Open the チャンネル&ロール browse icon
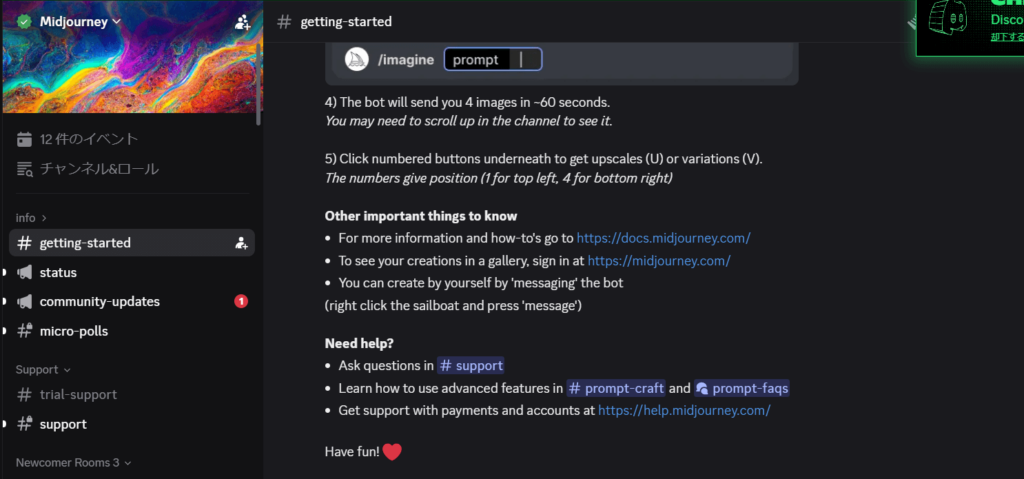 pyautogui.click(x=25, y=169)
